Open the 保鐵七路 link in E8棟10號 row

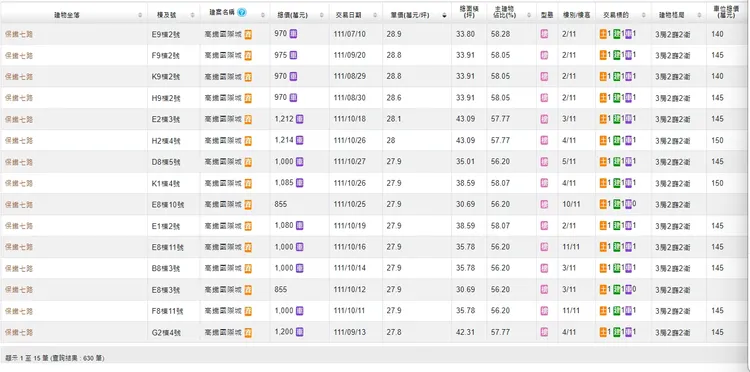point(19,205)
